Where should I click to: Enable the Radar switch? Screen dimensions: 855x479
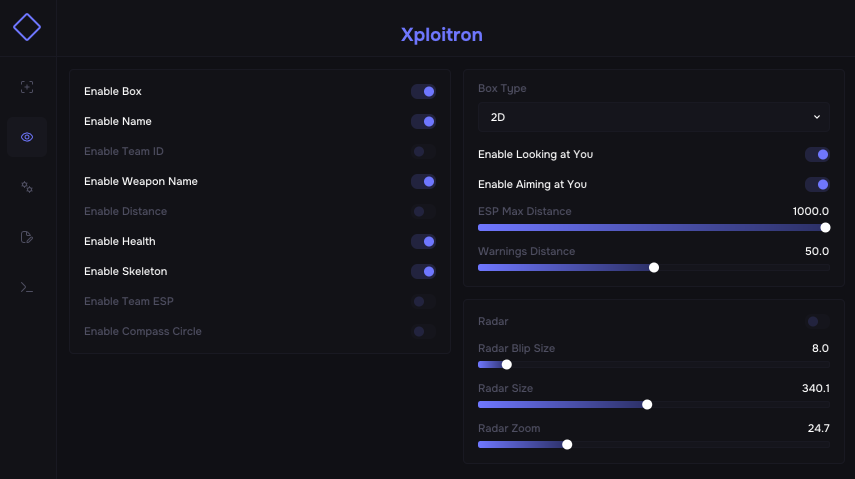[817, 322]
